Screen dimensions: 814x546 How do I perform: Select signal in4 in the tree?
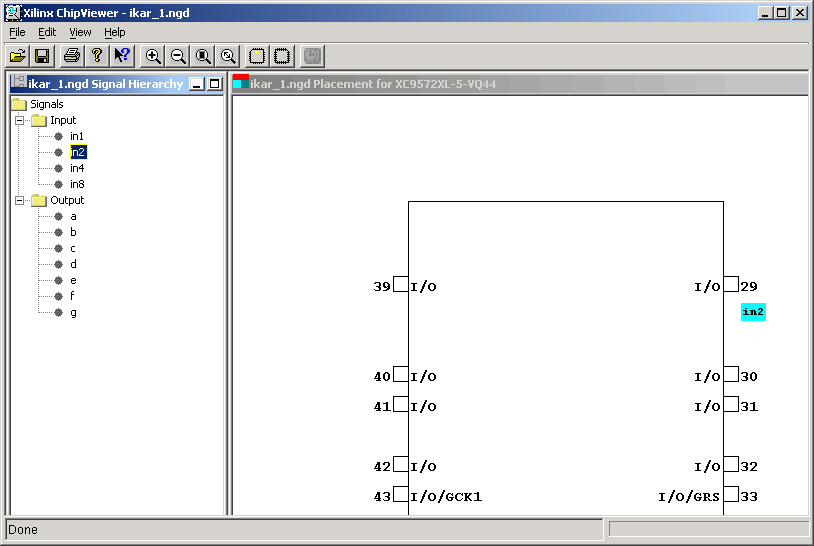click(x=77, y=168)
